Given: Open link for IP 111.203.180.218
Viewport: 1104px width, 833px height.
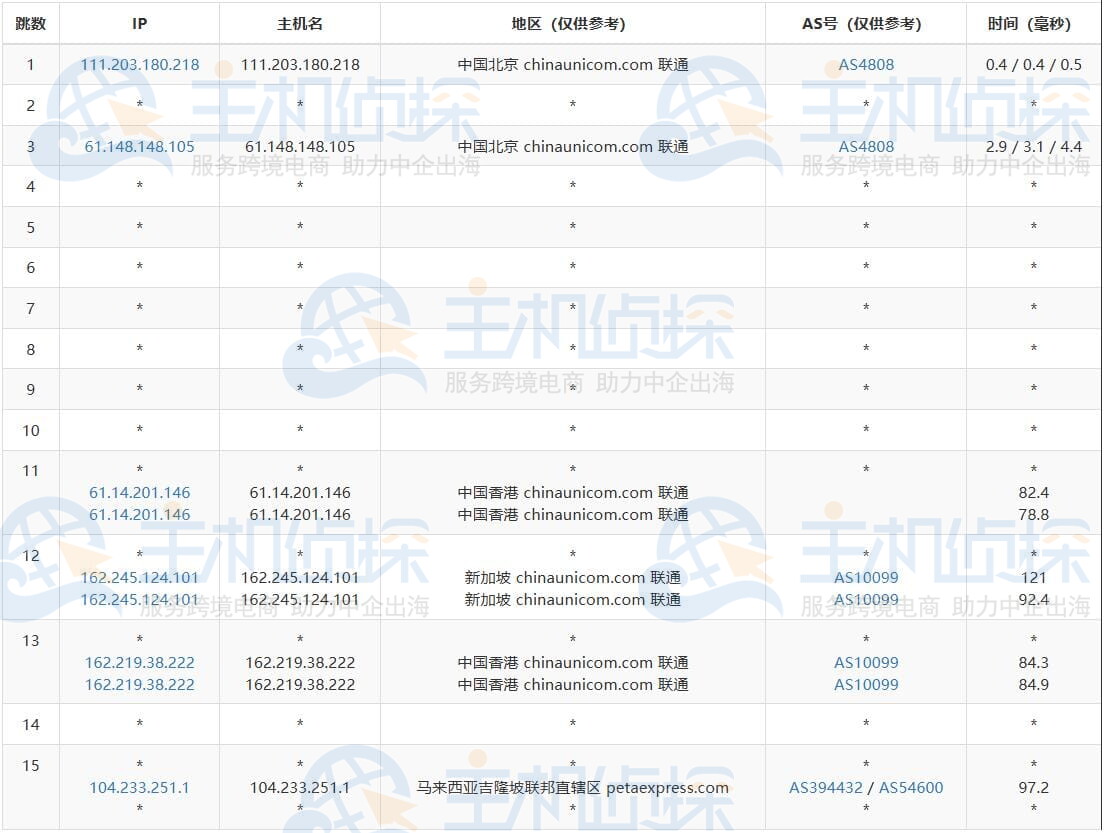Looking at the screenshot, I should click(x=139, y=64).
